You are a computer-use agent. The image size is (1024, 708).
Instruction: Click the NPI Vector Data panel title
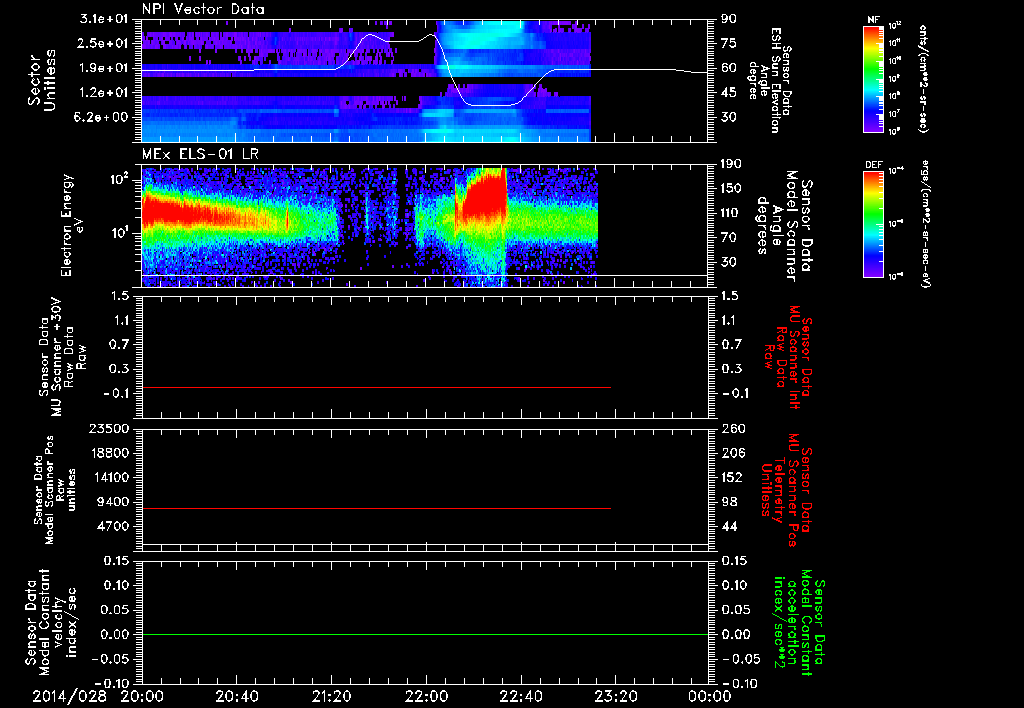point(203,9)
